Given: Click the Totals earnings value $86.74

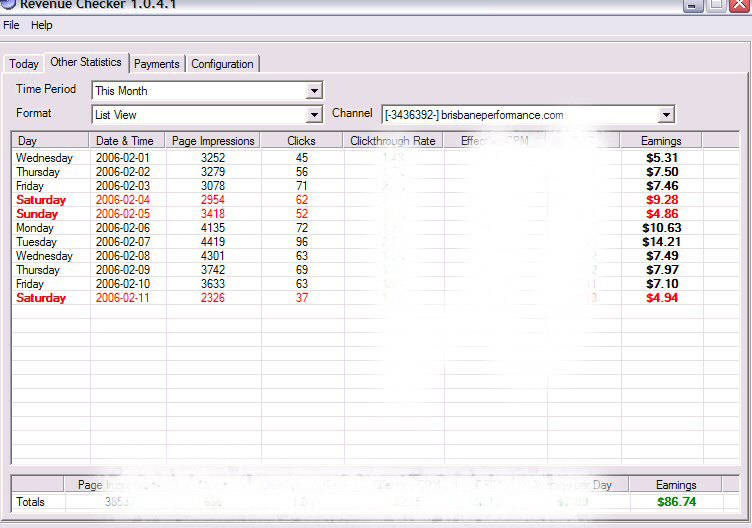Looking at the screenshot, I should (675, 502).
